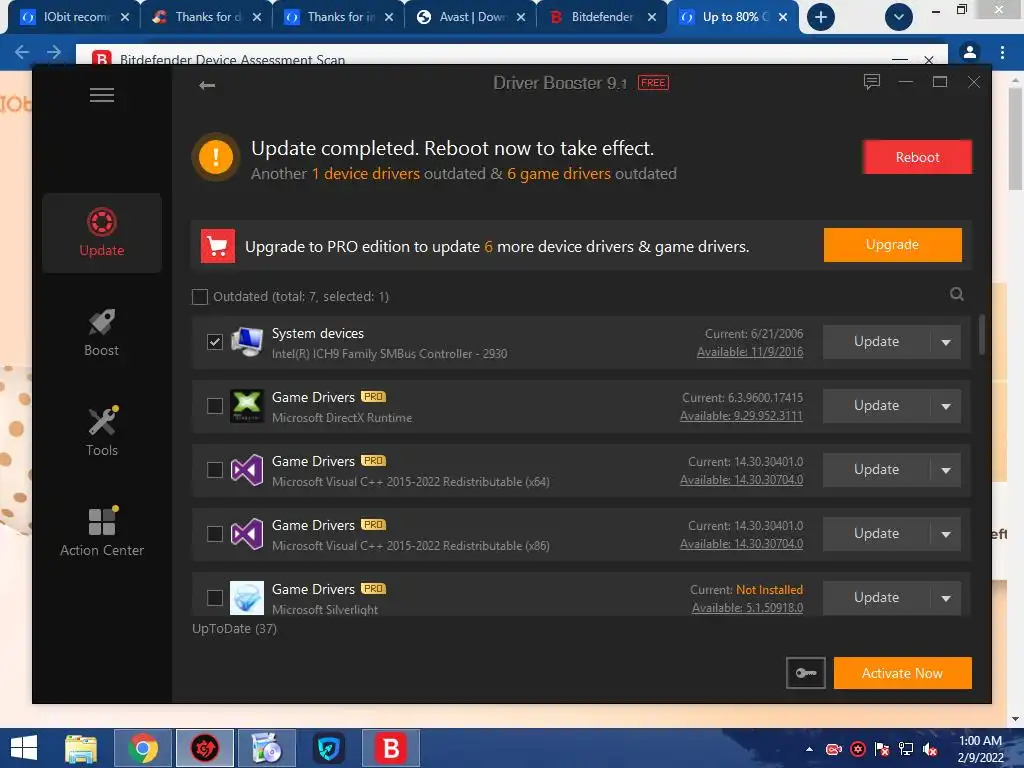Click the Bitdefender taskbar icon
This screenshot has width=1024, height=768.
pos(391,748)
